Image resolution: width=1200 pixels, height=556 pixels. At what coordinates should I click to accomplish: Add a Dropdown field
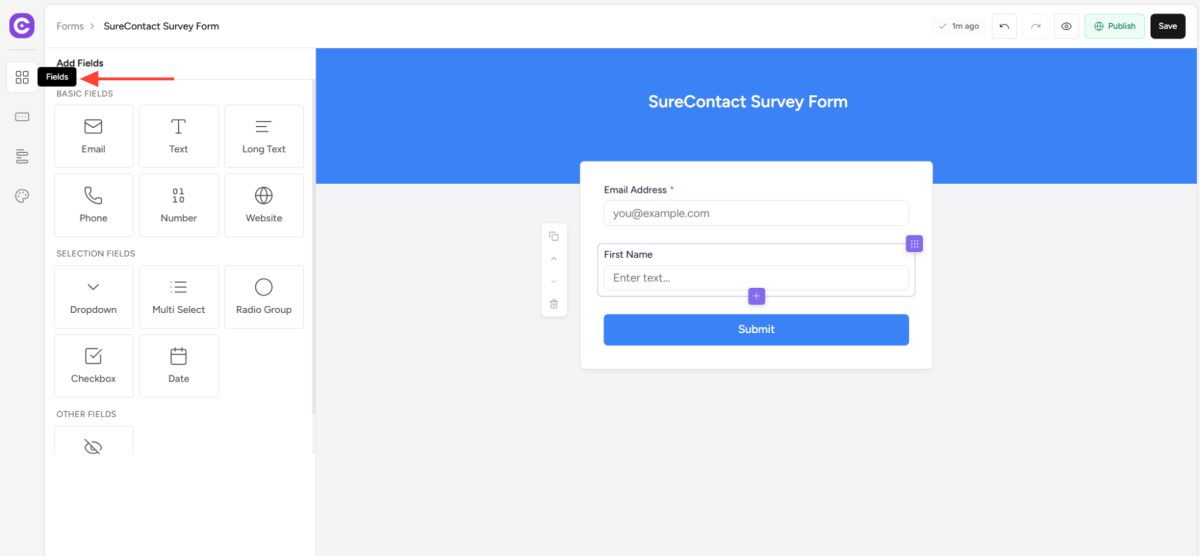click(93, 296)
